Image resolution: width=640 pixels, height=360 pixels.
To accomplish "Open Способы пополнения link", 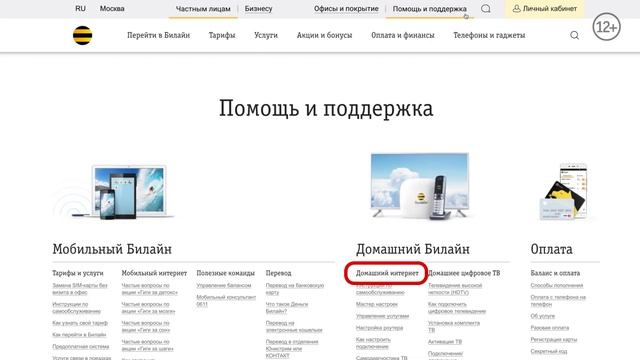I will point(557,286).
